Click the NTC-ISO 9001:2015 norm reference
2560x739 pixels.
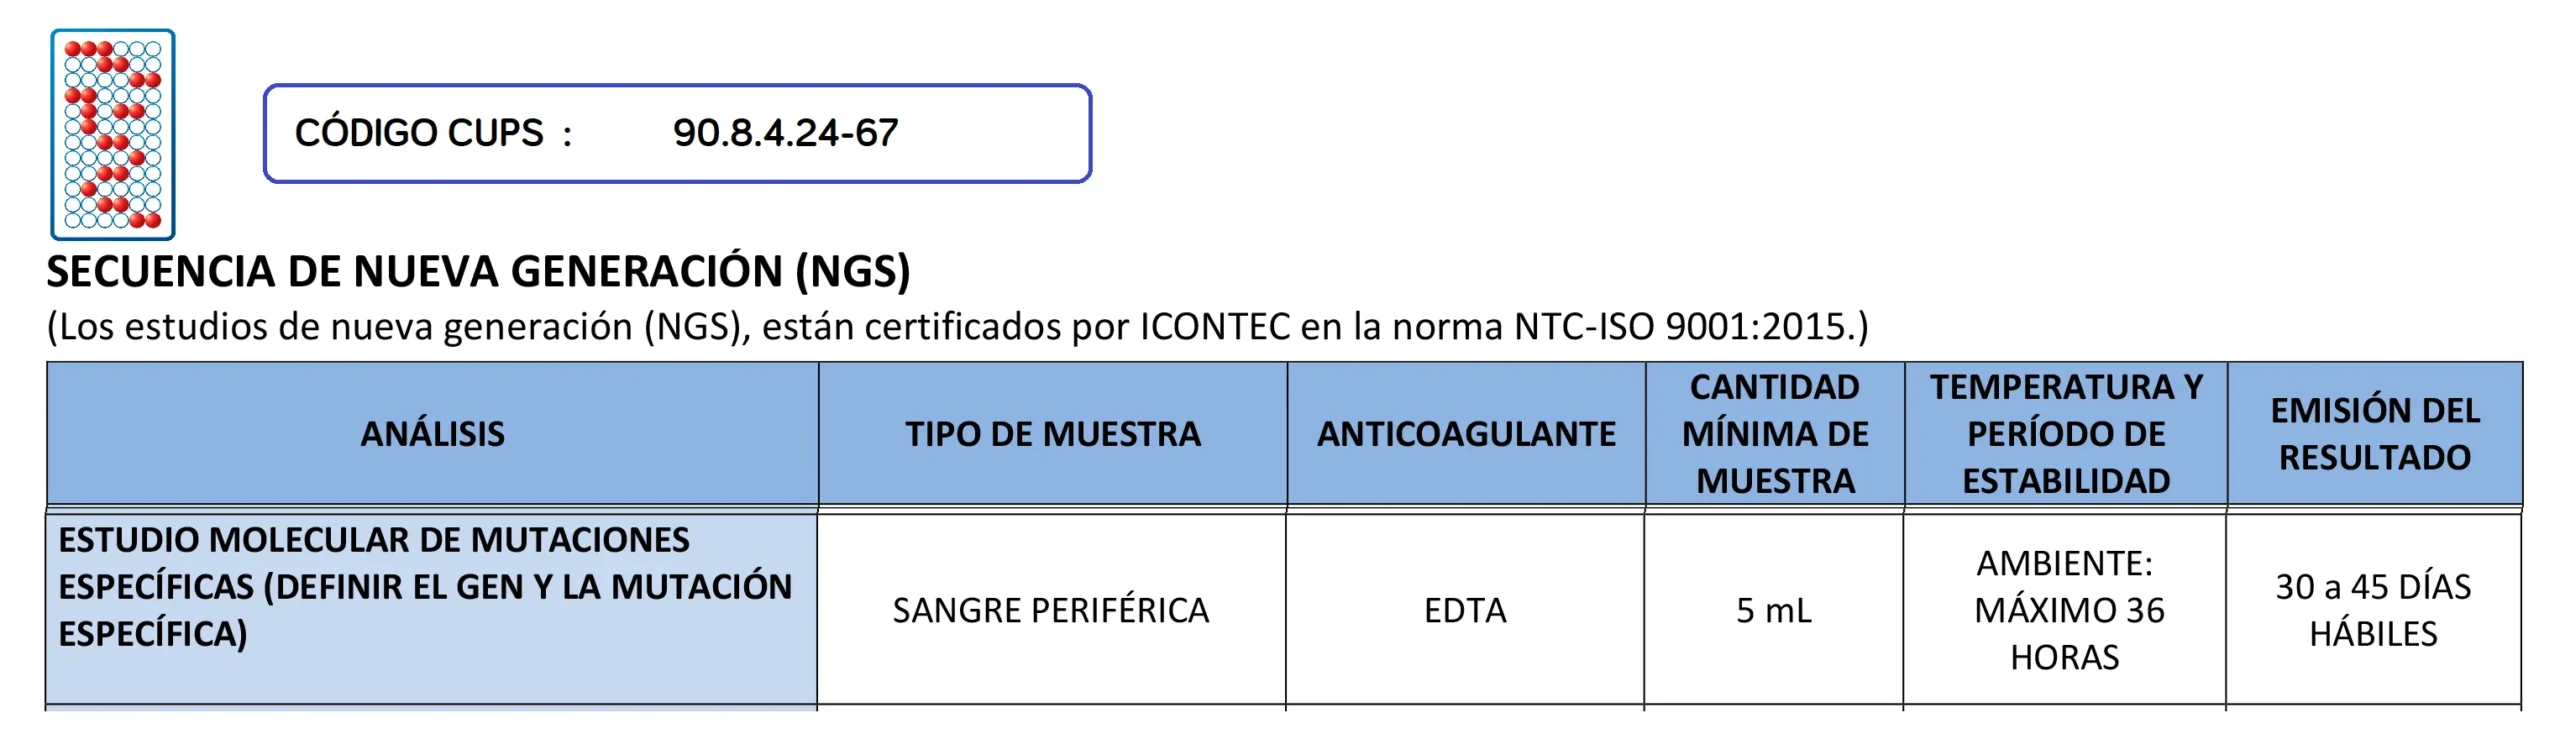[1688, 327]
